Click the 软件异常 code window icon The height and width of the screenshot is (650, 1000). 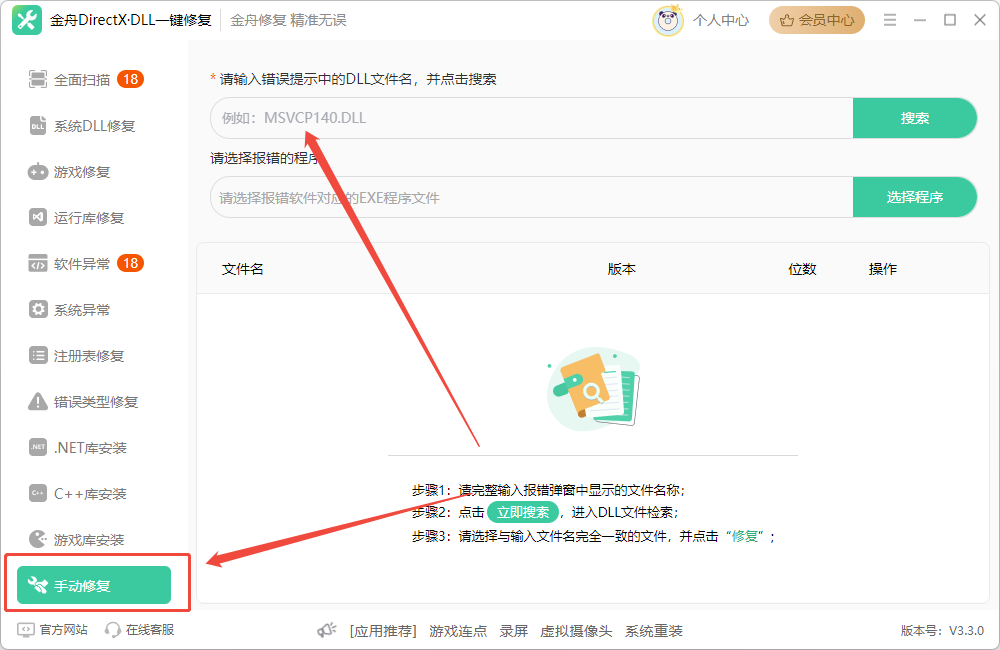click(x=38, y=263)
